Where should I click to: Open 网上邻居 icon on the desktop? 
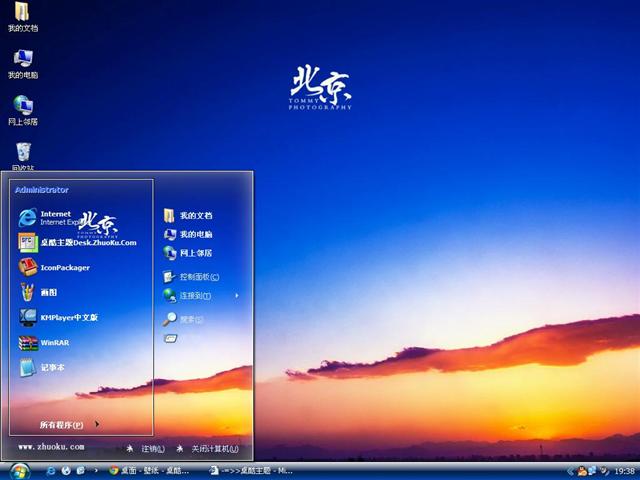pos(23,110)
